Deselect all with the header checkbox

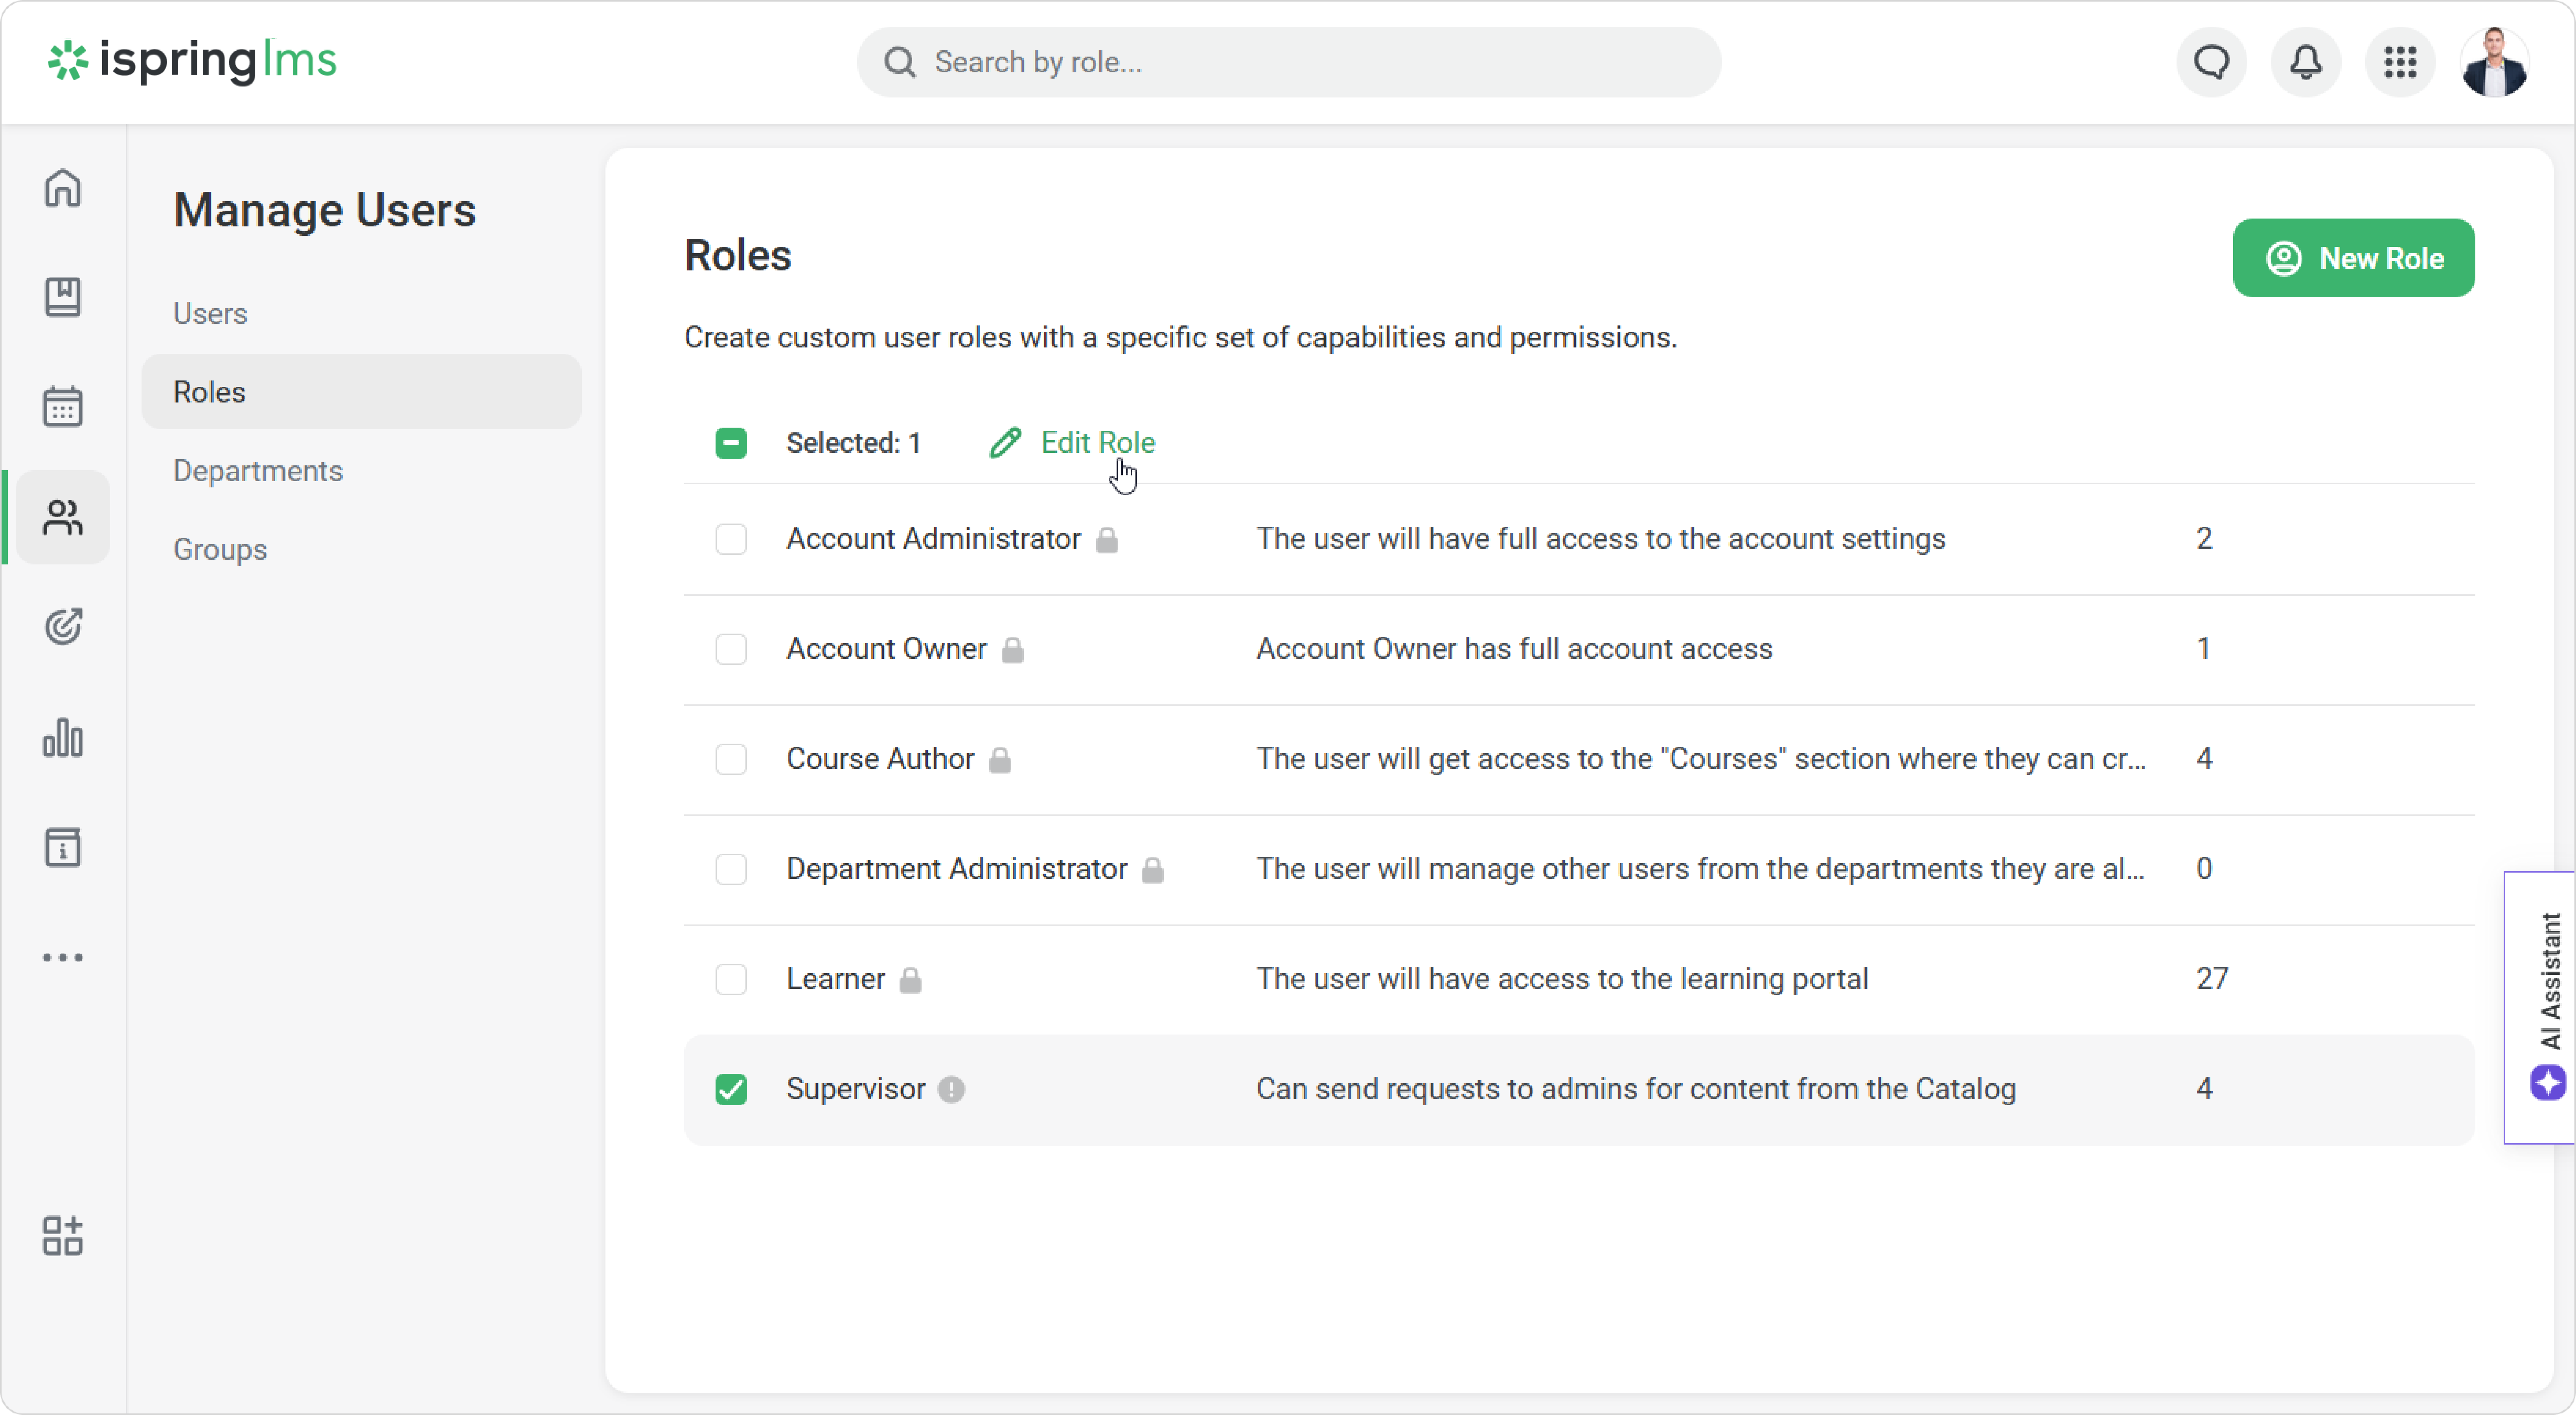coord(731,443)
